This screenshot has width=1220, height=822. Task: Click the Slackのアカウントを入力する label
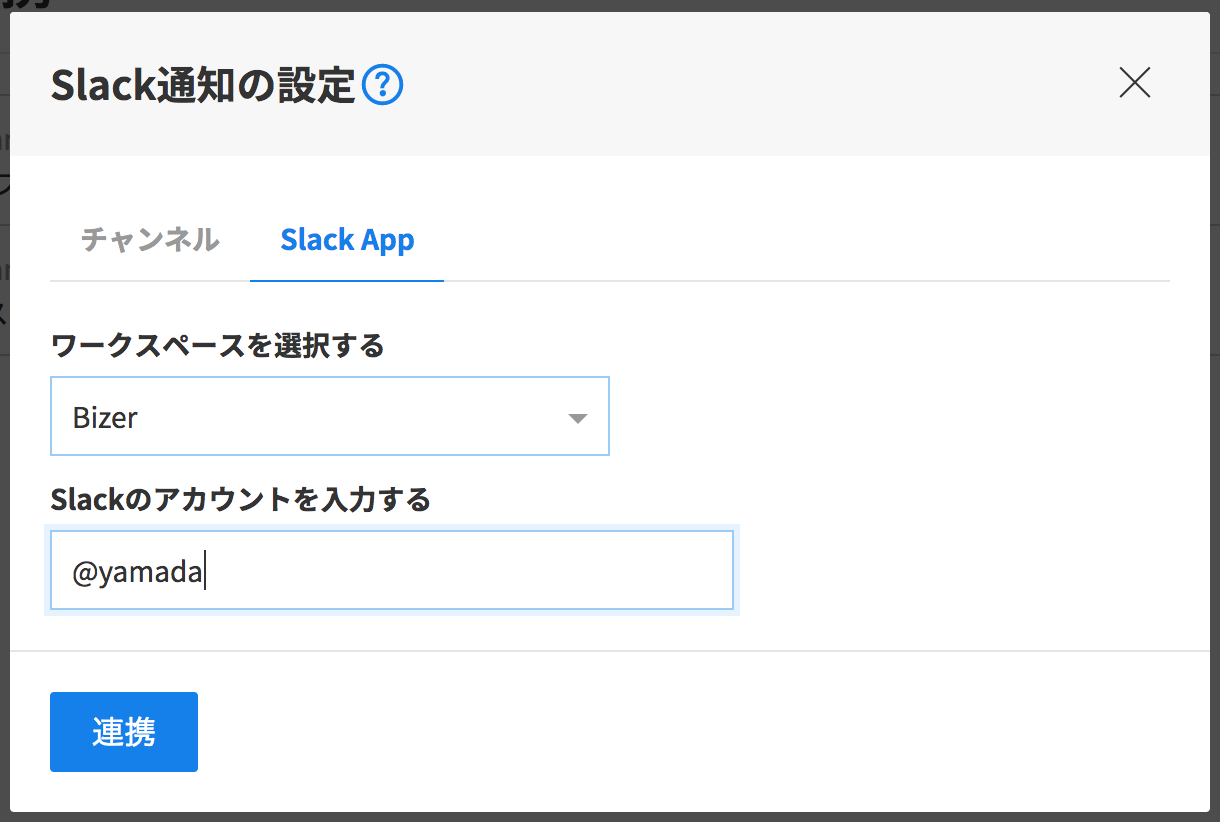tap(240, 498)
